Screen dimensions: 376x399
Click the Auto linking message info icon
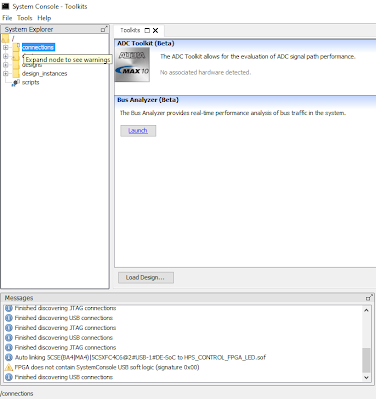9,358
